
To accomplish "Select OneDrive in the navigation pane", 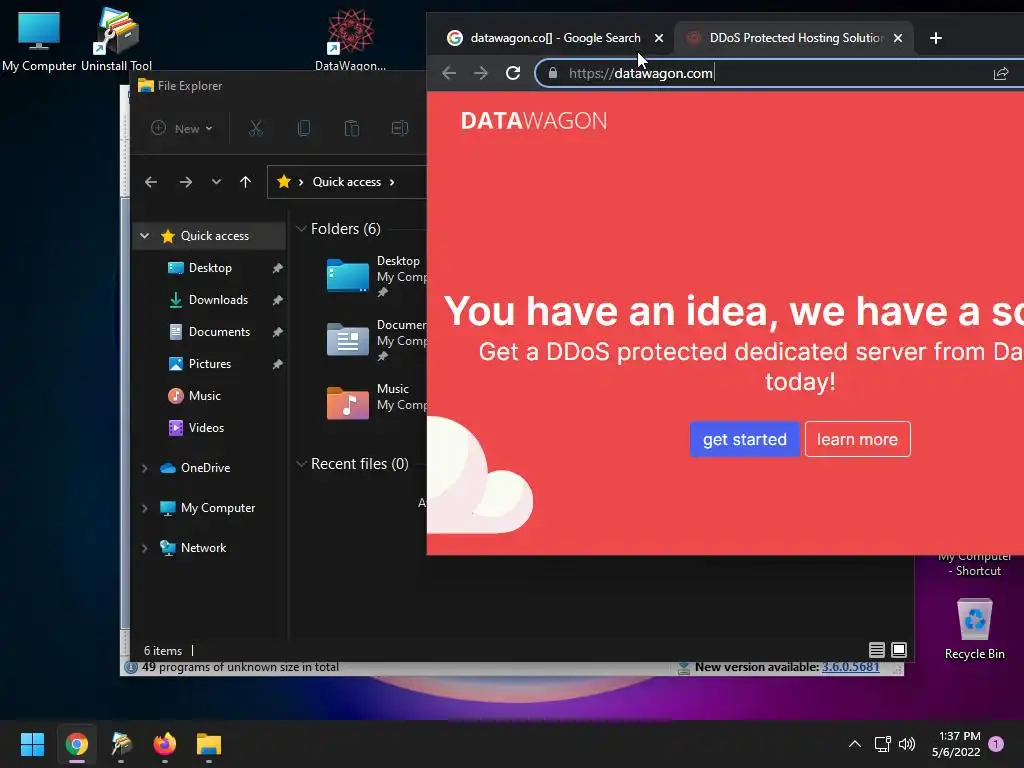I will click(x=205, y=468).
